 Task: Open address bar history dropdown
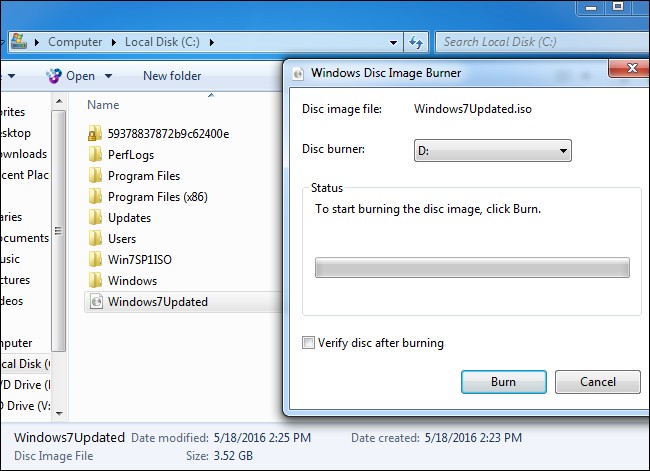393,42
